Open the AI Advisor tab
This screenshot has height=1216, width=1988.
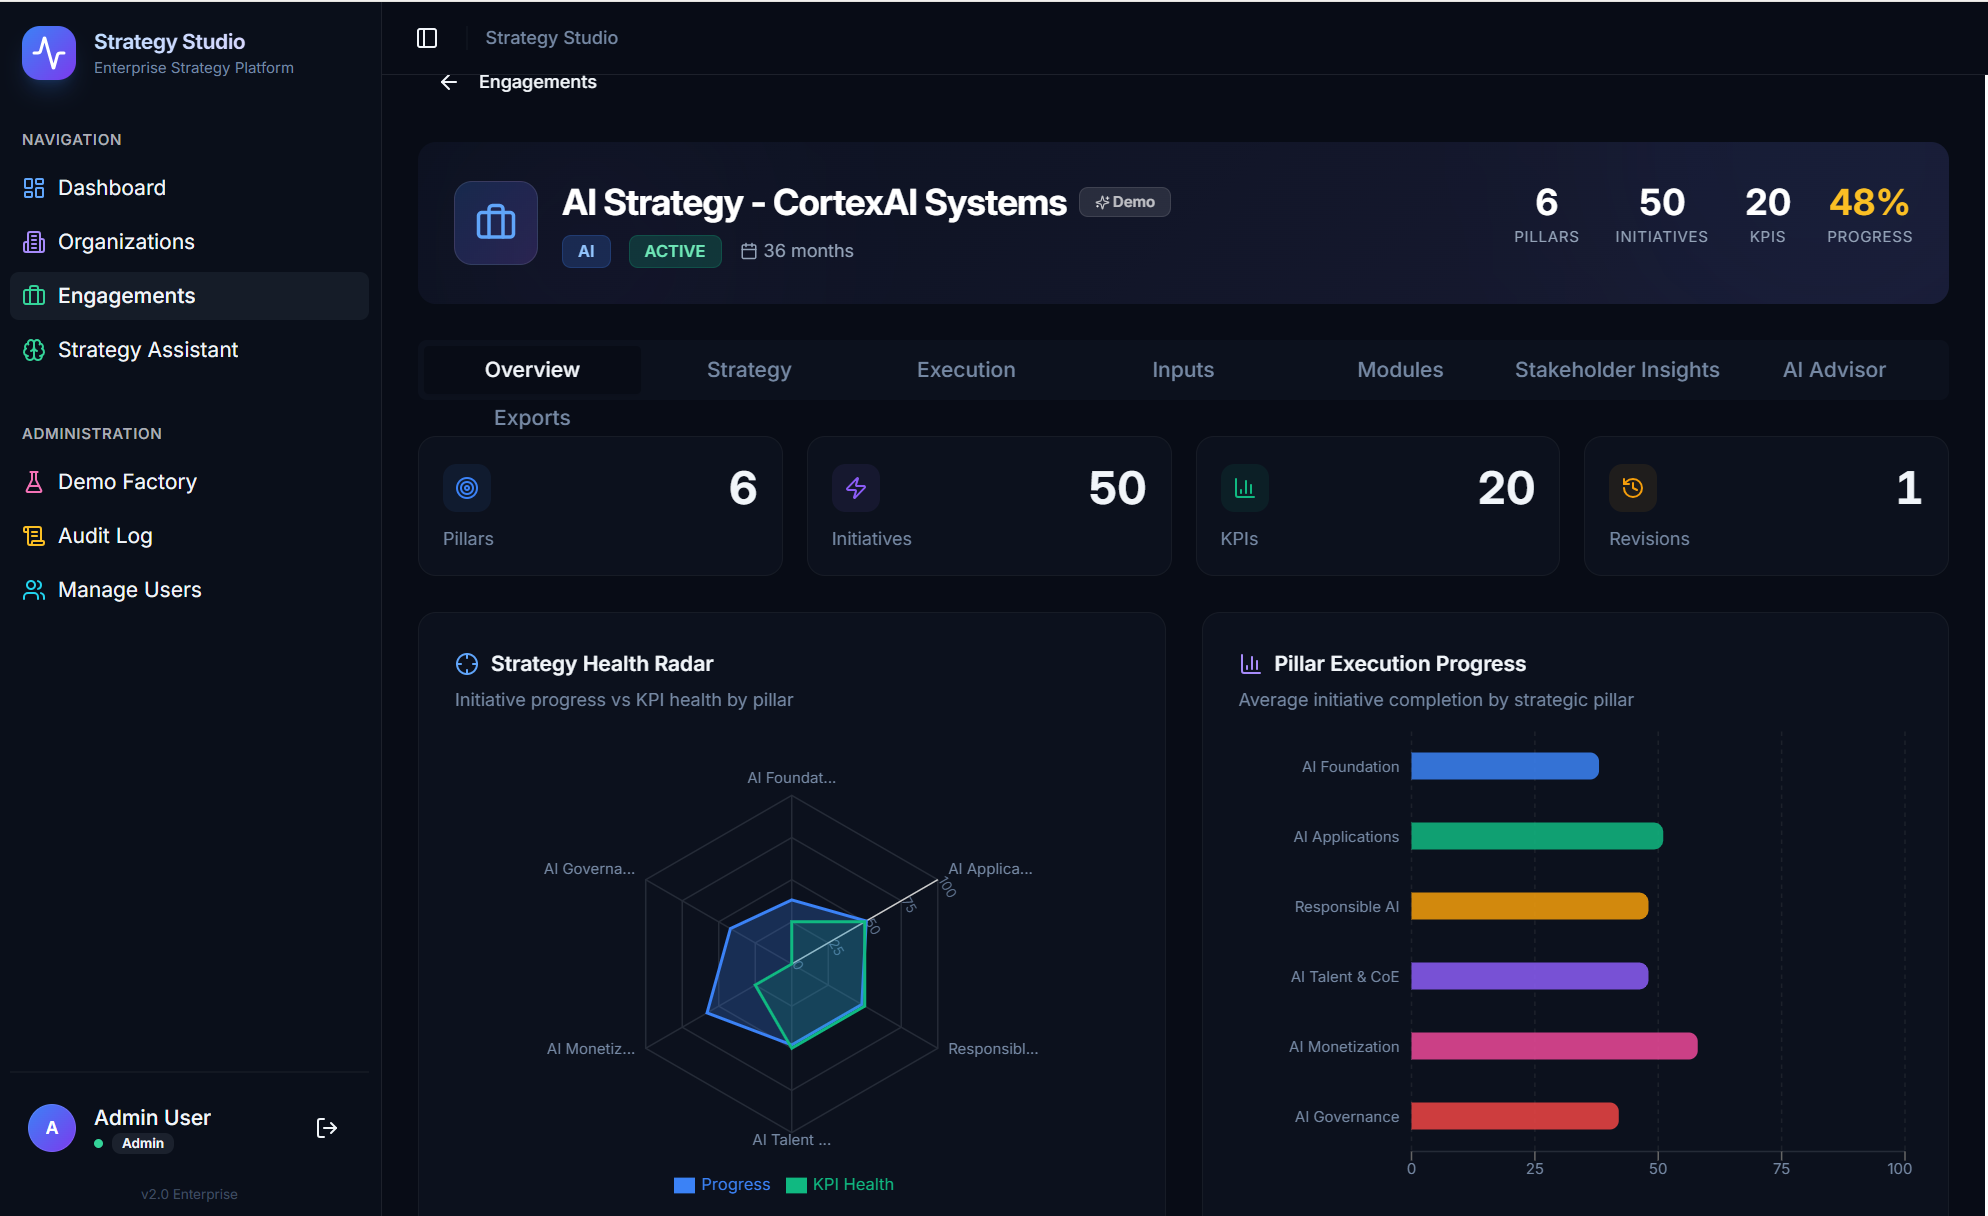click(x=1834, y=369)
